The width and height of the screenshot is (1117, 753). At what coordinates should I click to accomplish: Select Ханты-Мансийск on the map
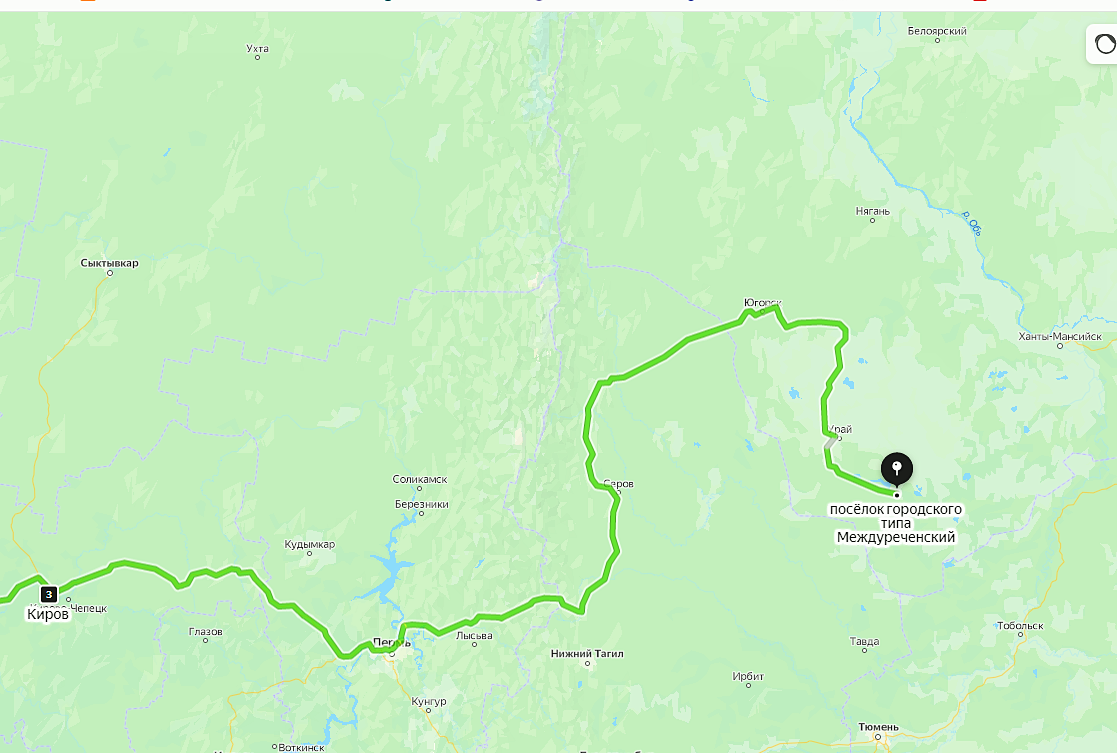tap(1059, 336)
